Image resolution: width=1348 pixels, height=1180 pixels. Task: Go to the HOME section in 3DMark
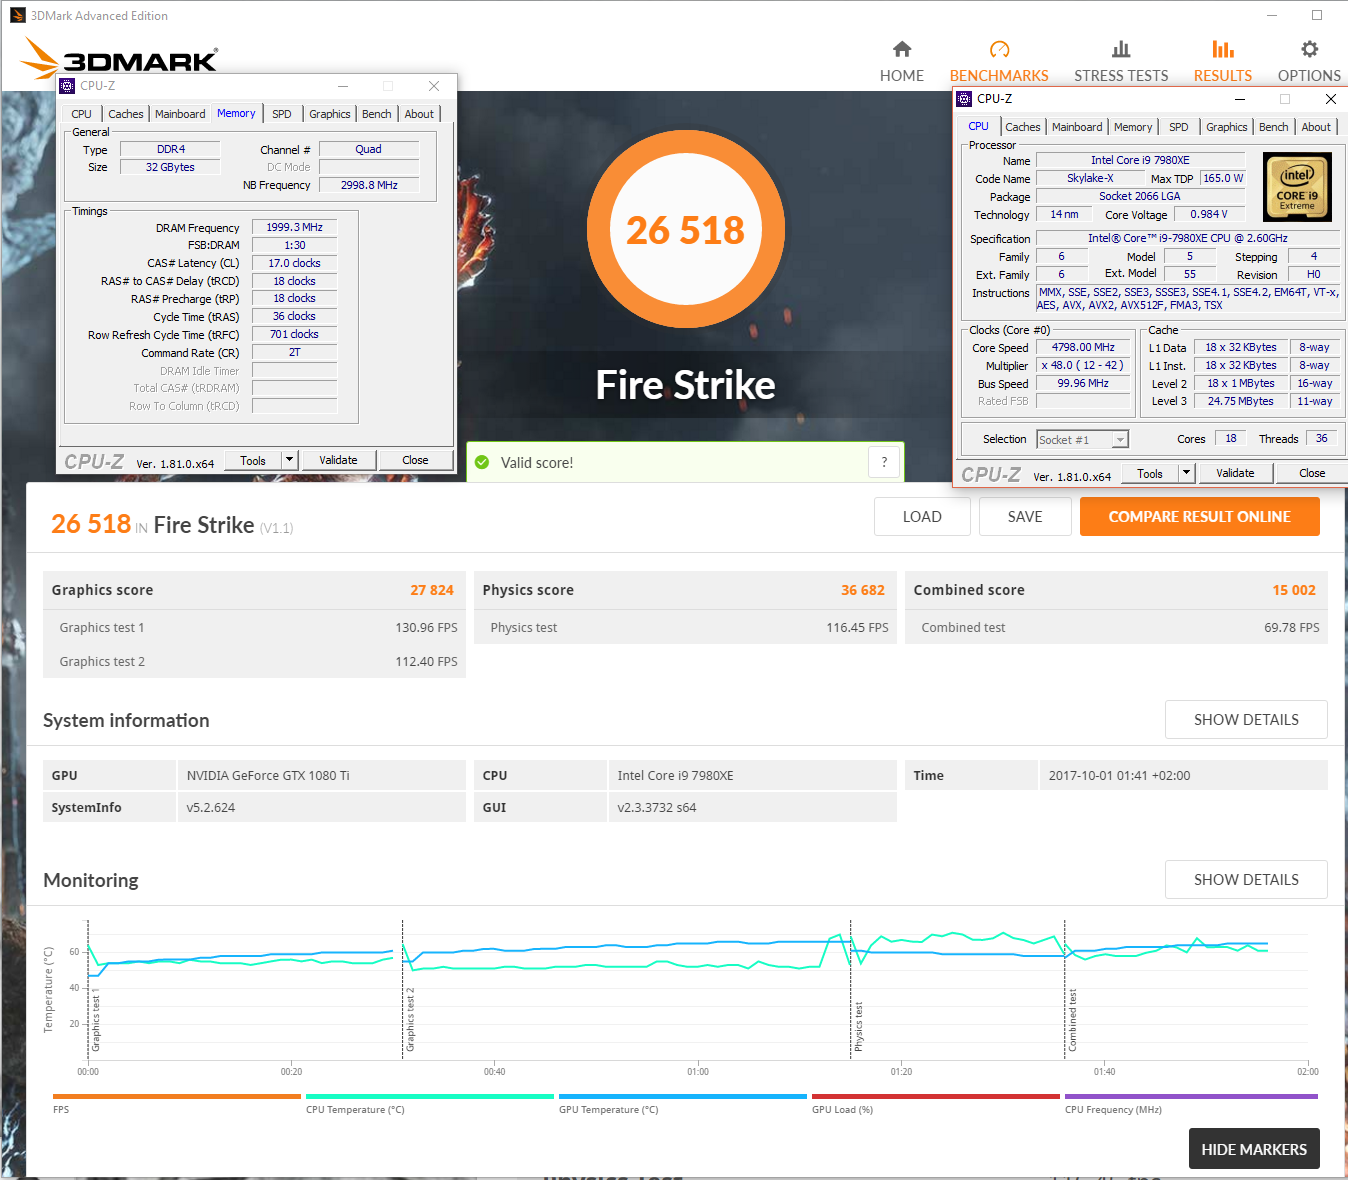coord(901,62)
